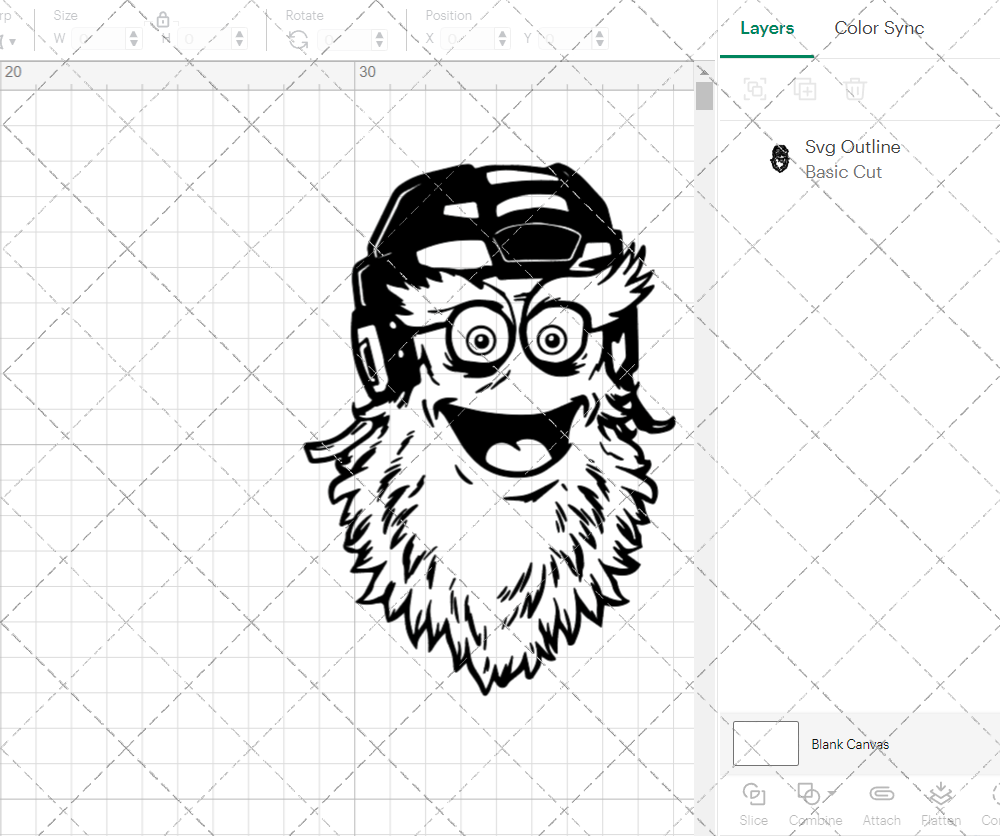This screenshot has height=836, width=1000.
Task: Click the Basic Cut operation label
Action: (843, 171)
